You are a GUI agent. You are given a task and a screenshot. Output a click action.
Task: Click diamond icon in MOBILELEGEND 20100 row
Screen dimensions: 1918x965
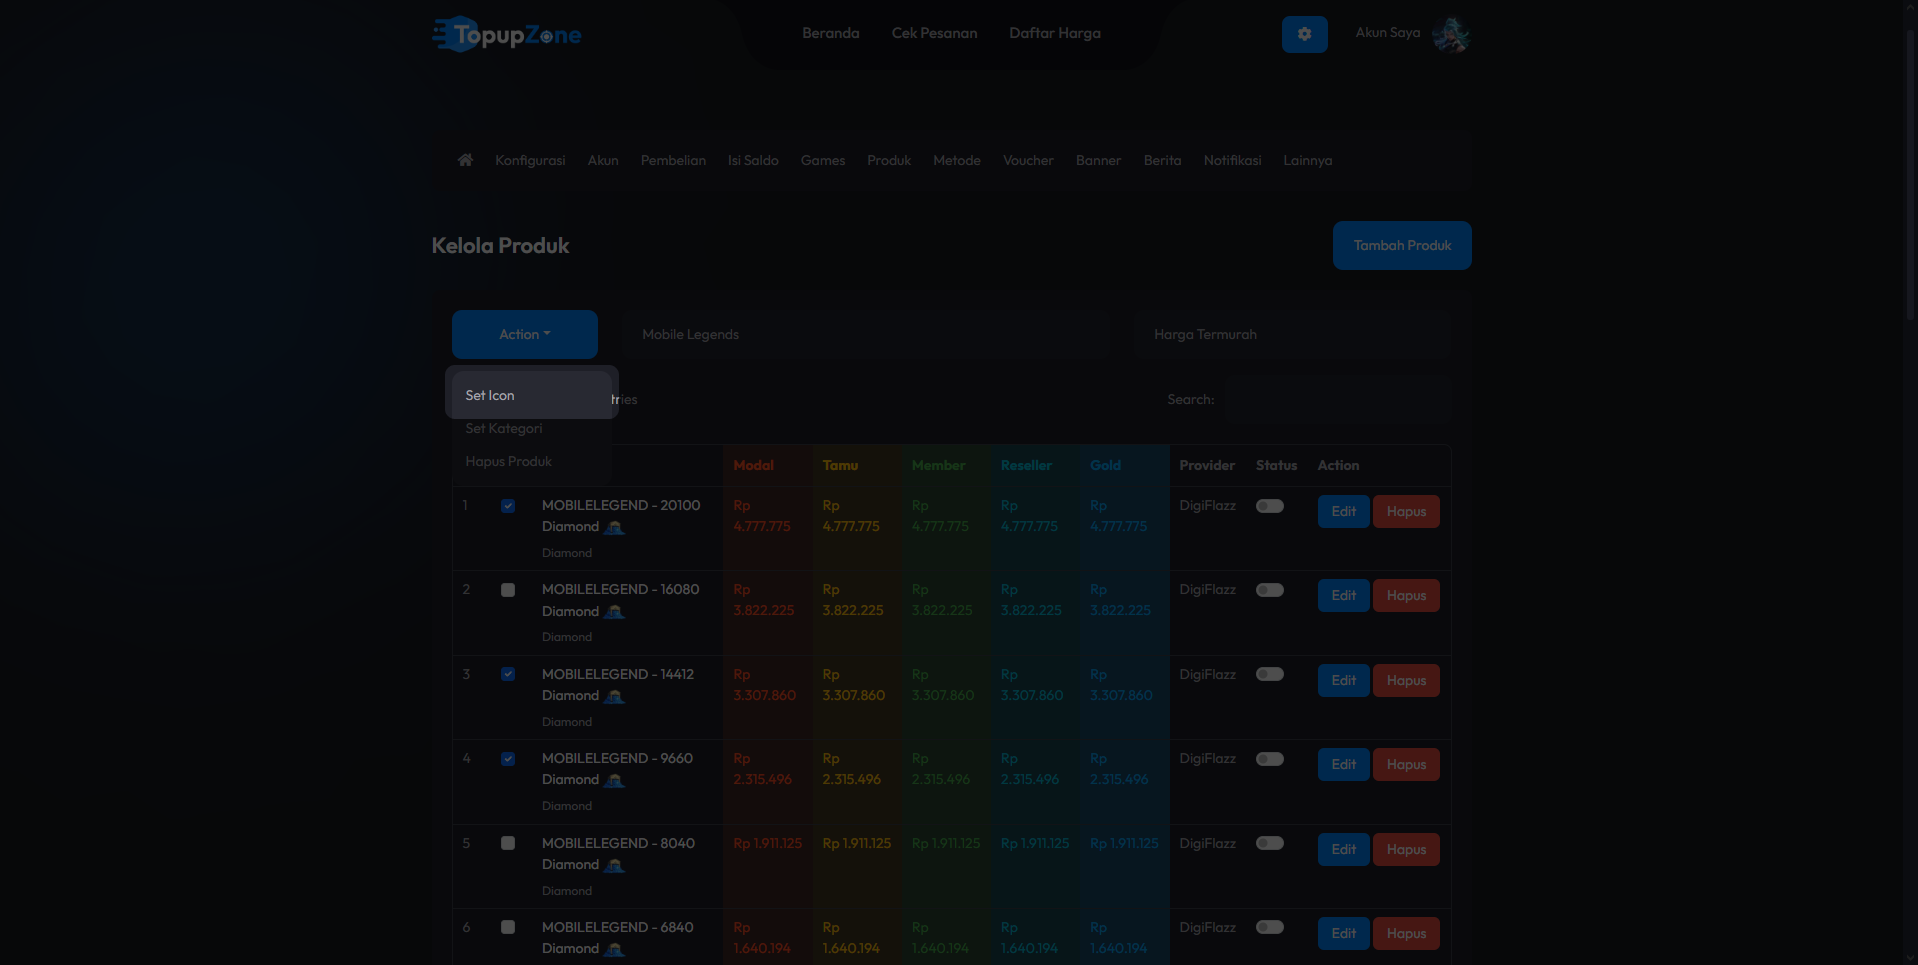[614, 527]
